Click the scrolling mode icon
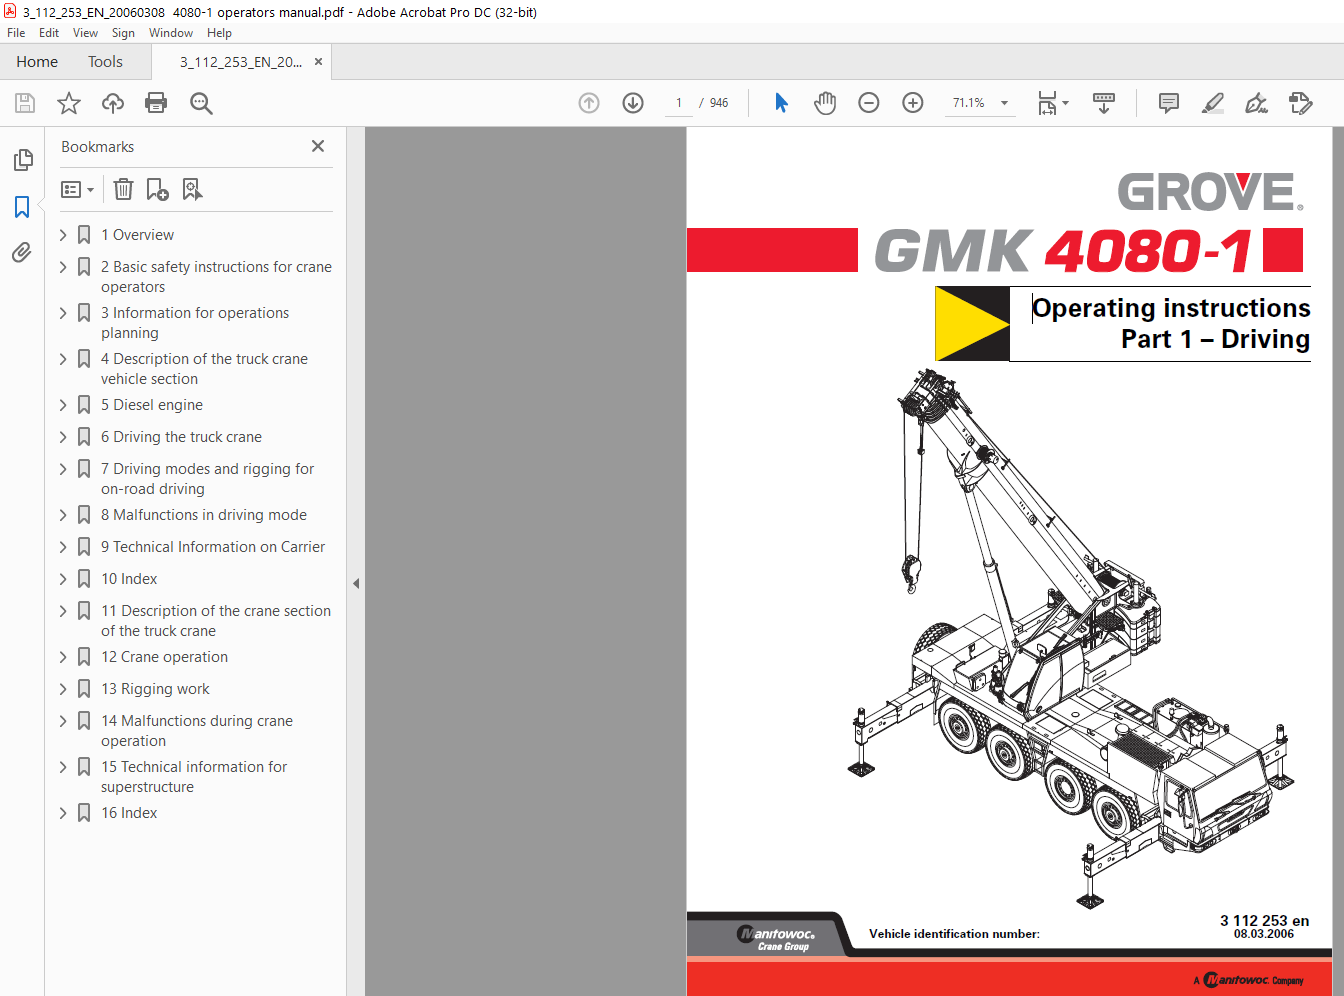The image size is (1344, 996). pos(1104,103)
